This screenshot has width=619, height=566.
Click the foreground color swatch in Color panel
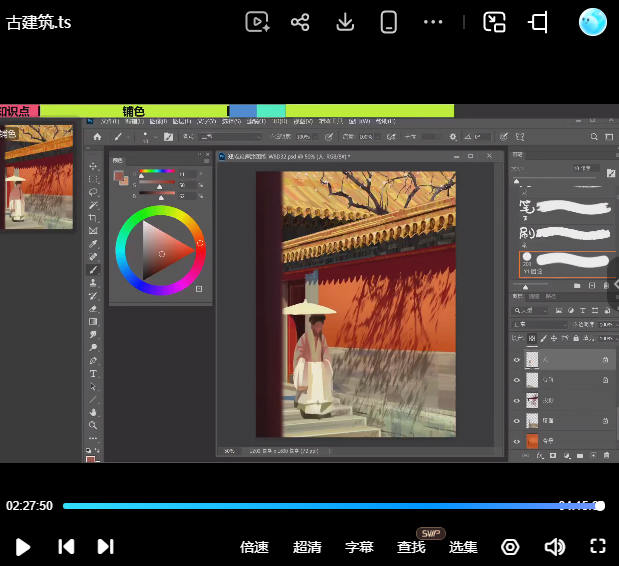(118, 176)
